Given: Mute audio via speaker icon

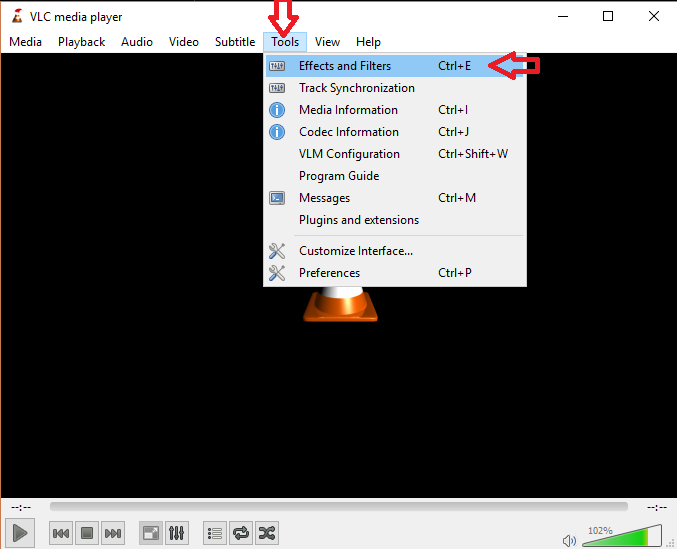Looking at the screenshot, I should point(569,540).
